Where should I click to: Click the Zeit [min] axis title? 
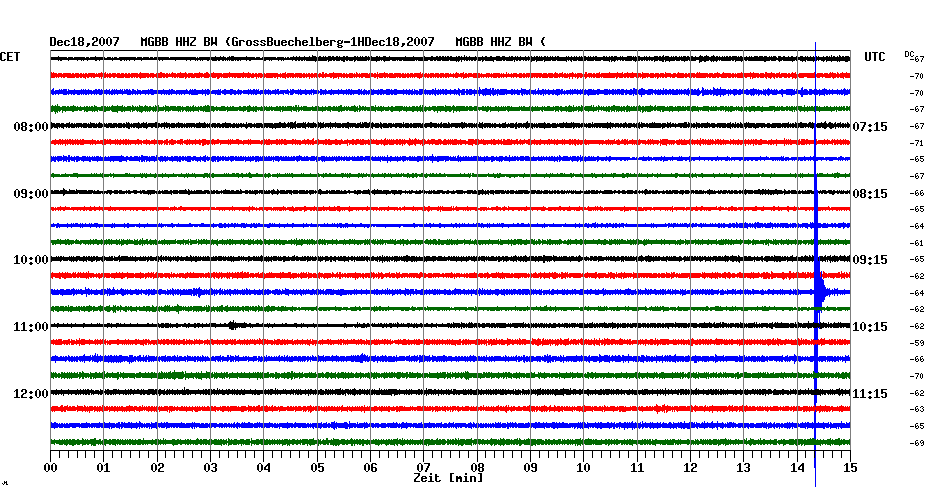448,478
